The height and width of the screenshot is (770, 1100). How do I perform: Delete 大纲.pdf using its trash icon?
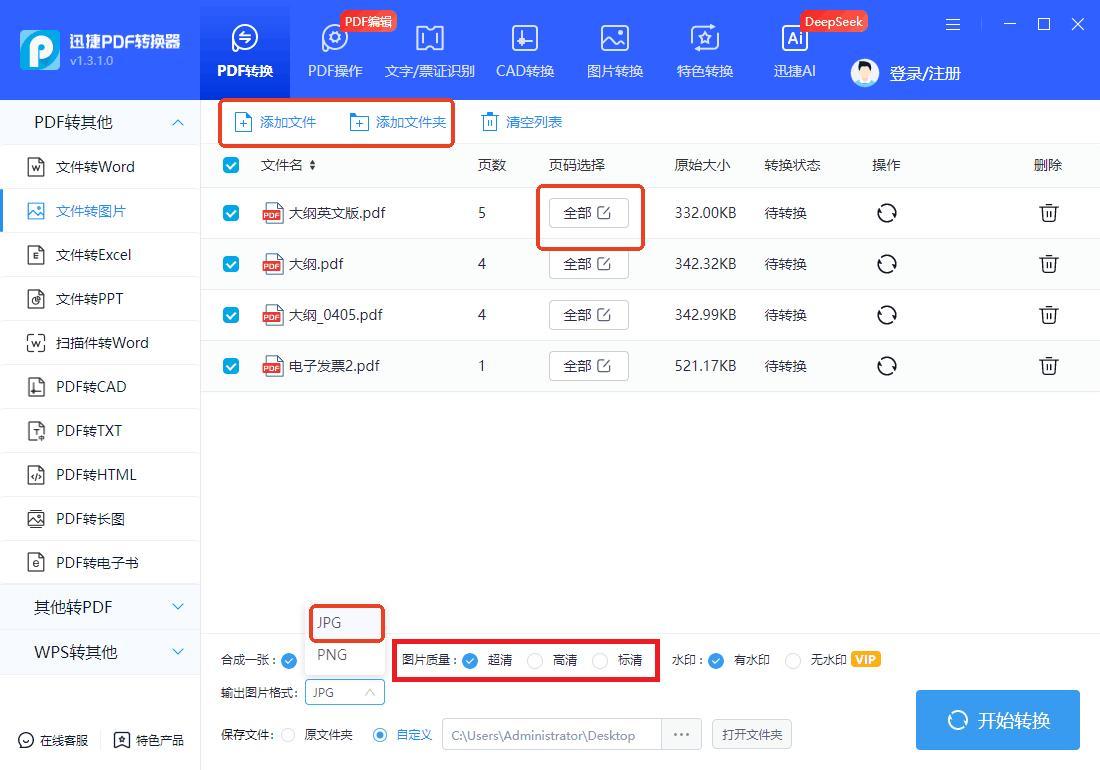point(1048,264)
